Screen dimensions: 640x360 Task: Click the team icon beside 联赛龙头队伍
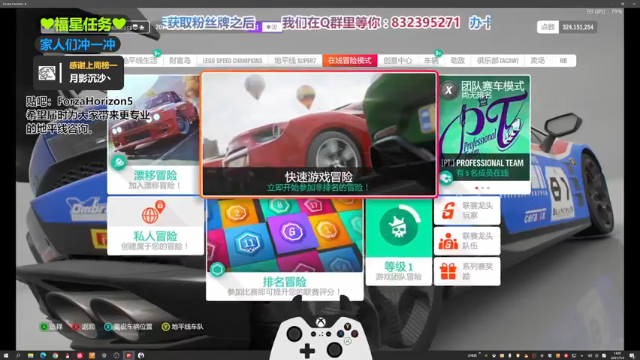pyautogui.click(x=448, y=241)
